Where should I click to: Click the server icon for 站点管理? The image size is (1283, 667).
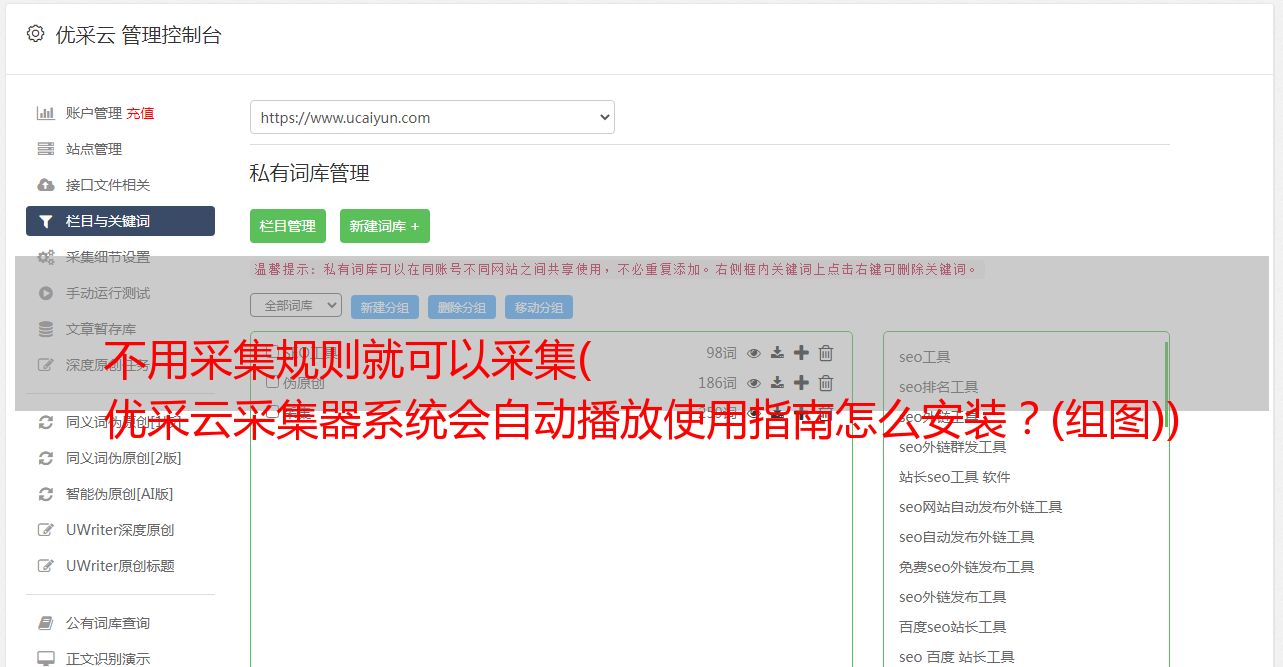coord(45,149)
